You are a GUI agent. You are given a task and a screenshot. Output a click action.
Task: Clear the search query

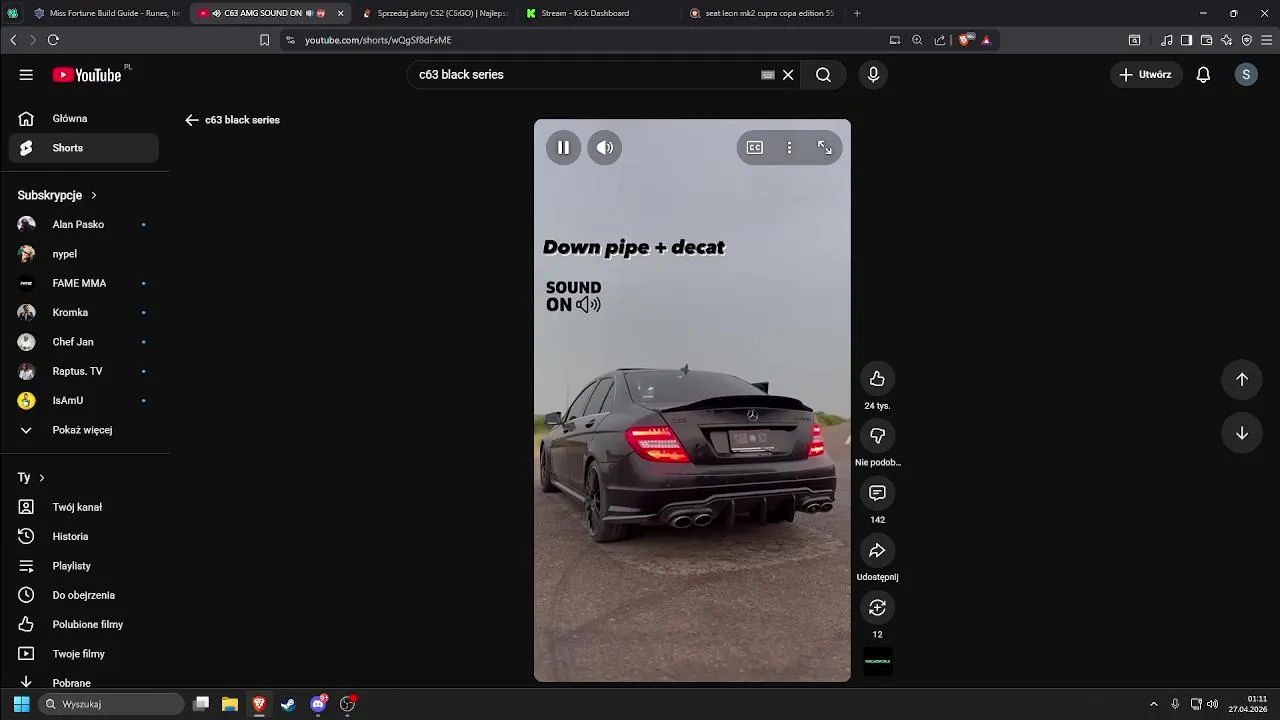point(788,75)
